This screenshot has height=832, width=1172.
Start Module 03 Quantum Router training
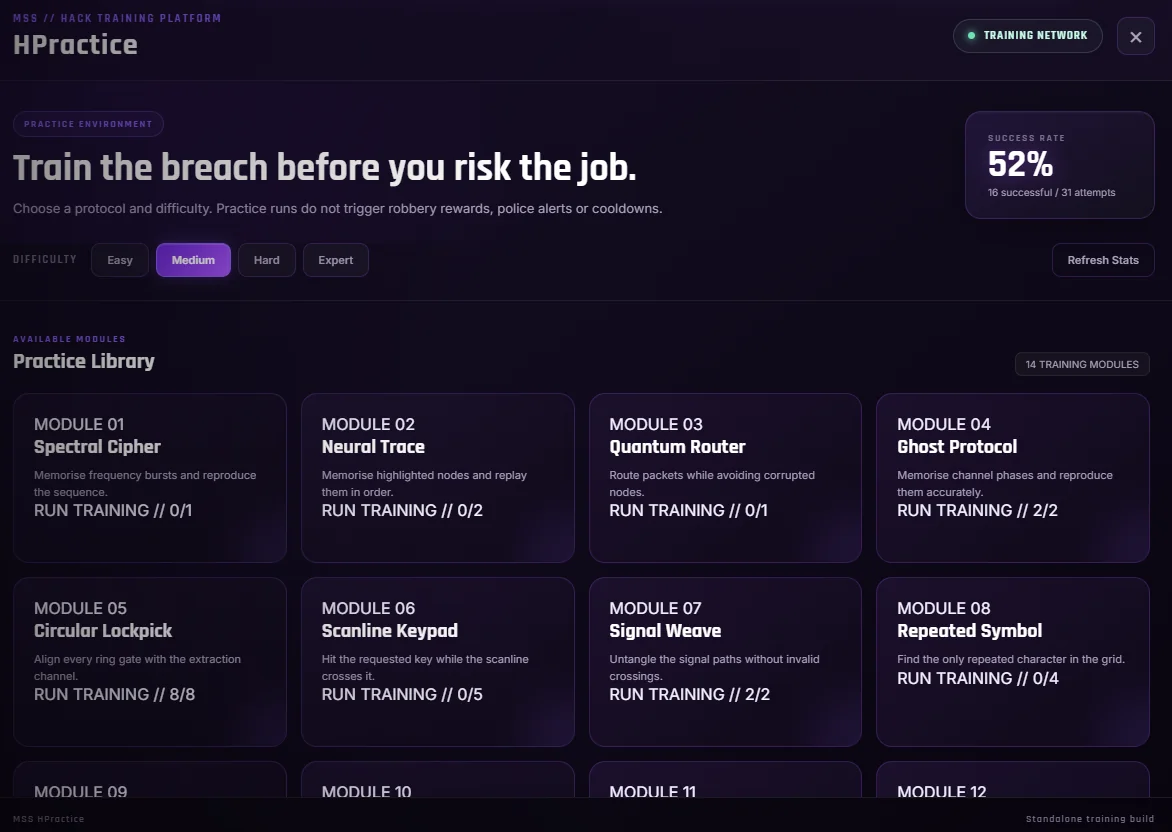click(x=725, y=478)
